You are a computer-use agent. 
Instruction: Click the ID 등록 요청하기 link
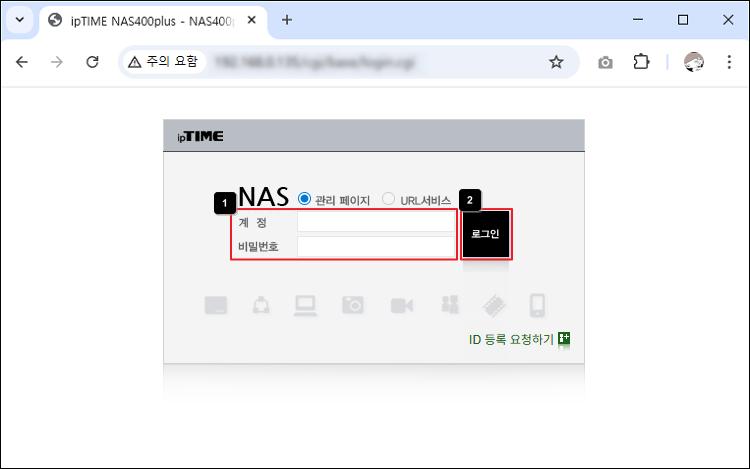[511, 339]
